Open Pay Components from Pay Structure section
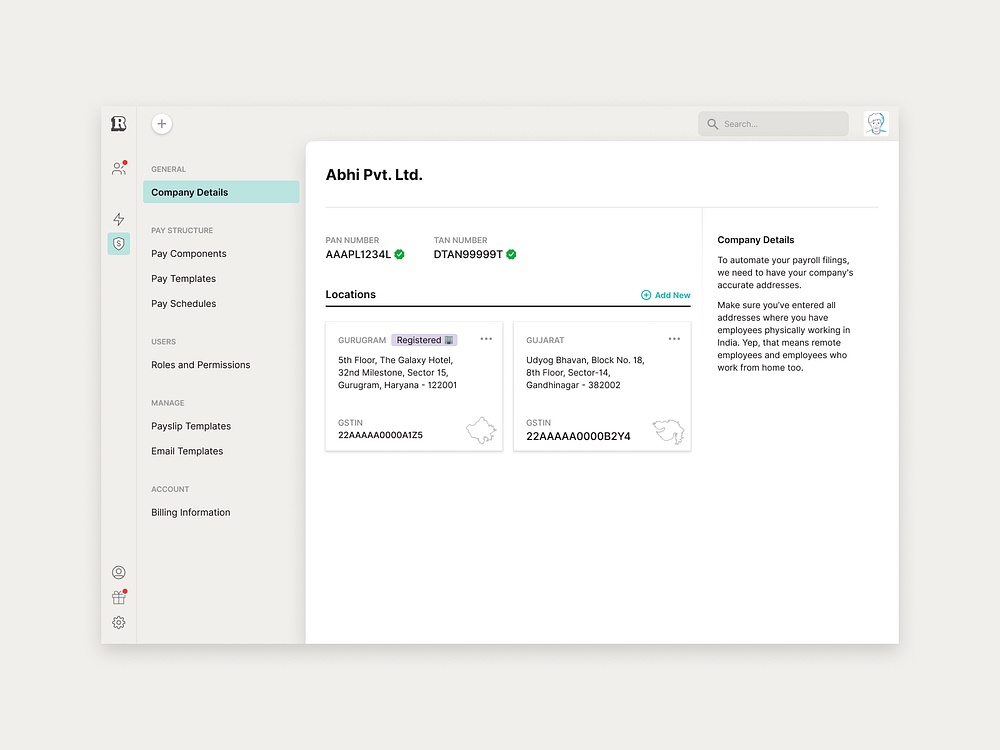The image size is (1000, 750). click(x=190, y=253)
